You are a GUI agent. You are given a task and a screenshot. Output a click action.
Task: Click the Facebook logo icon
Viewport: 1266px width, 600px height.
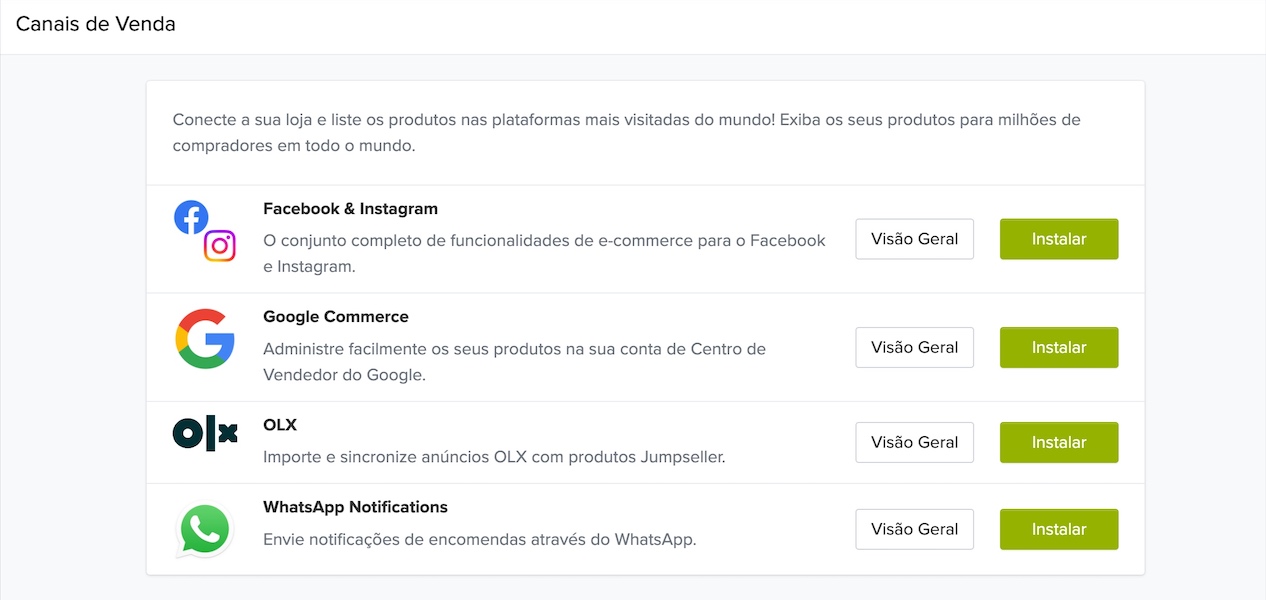pos(191,217)
